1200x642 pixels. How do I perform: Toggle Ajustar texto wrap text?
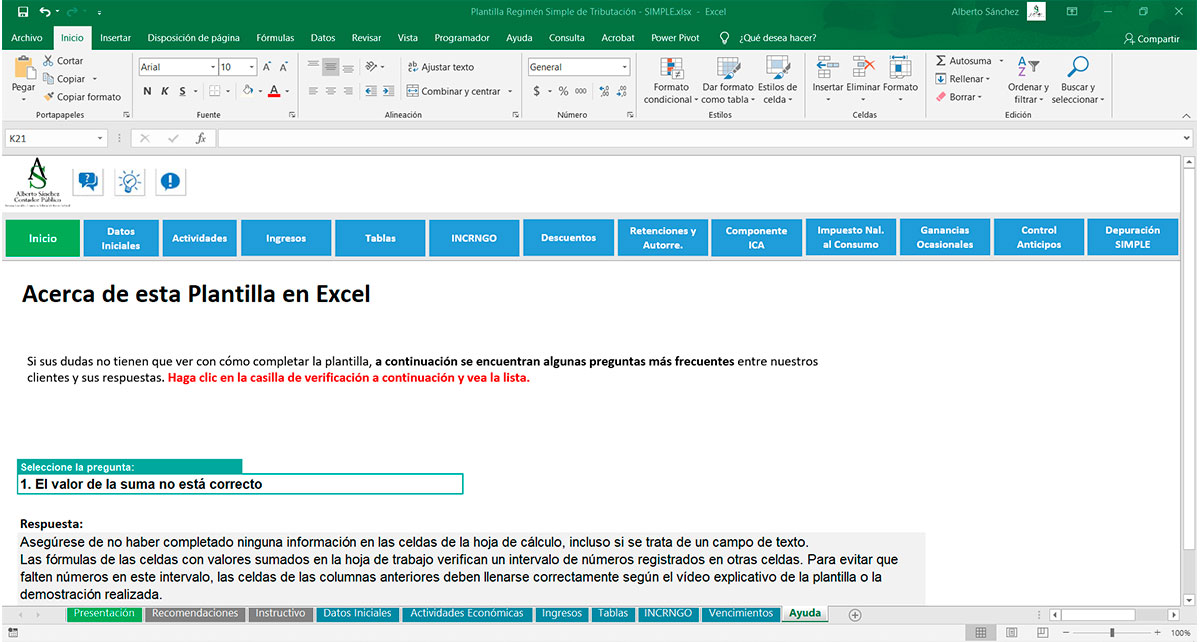click(x=441, y=67)
